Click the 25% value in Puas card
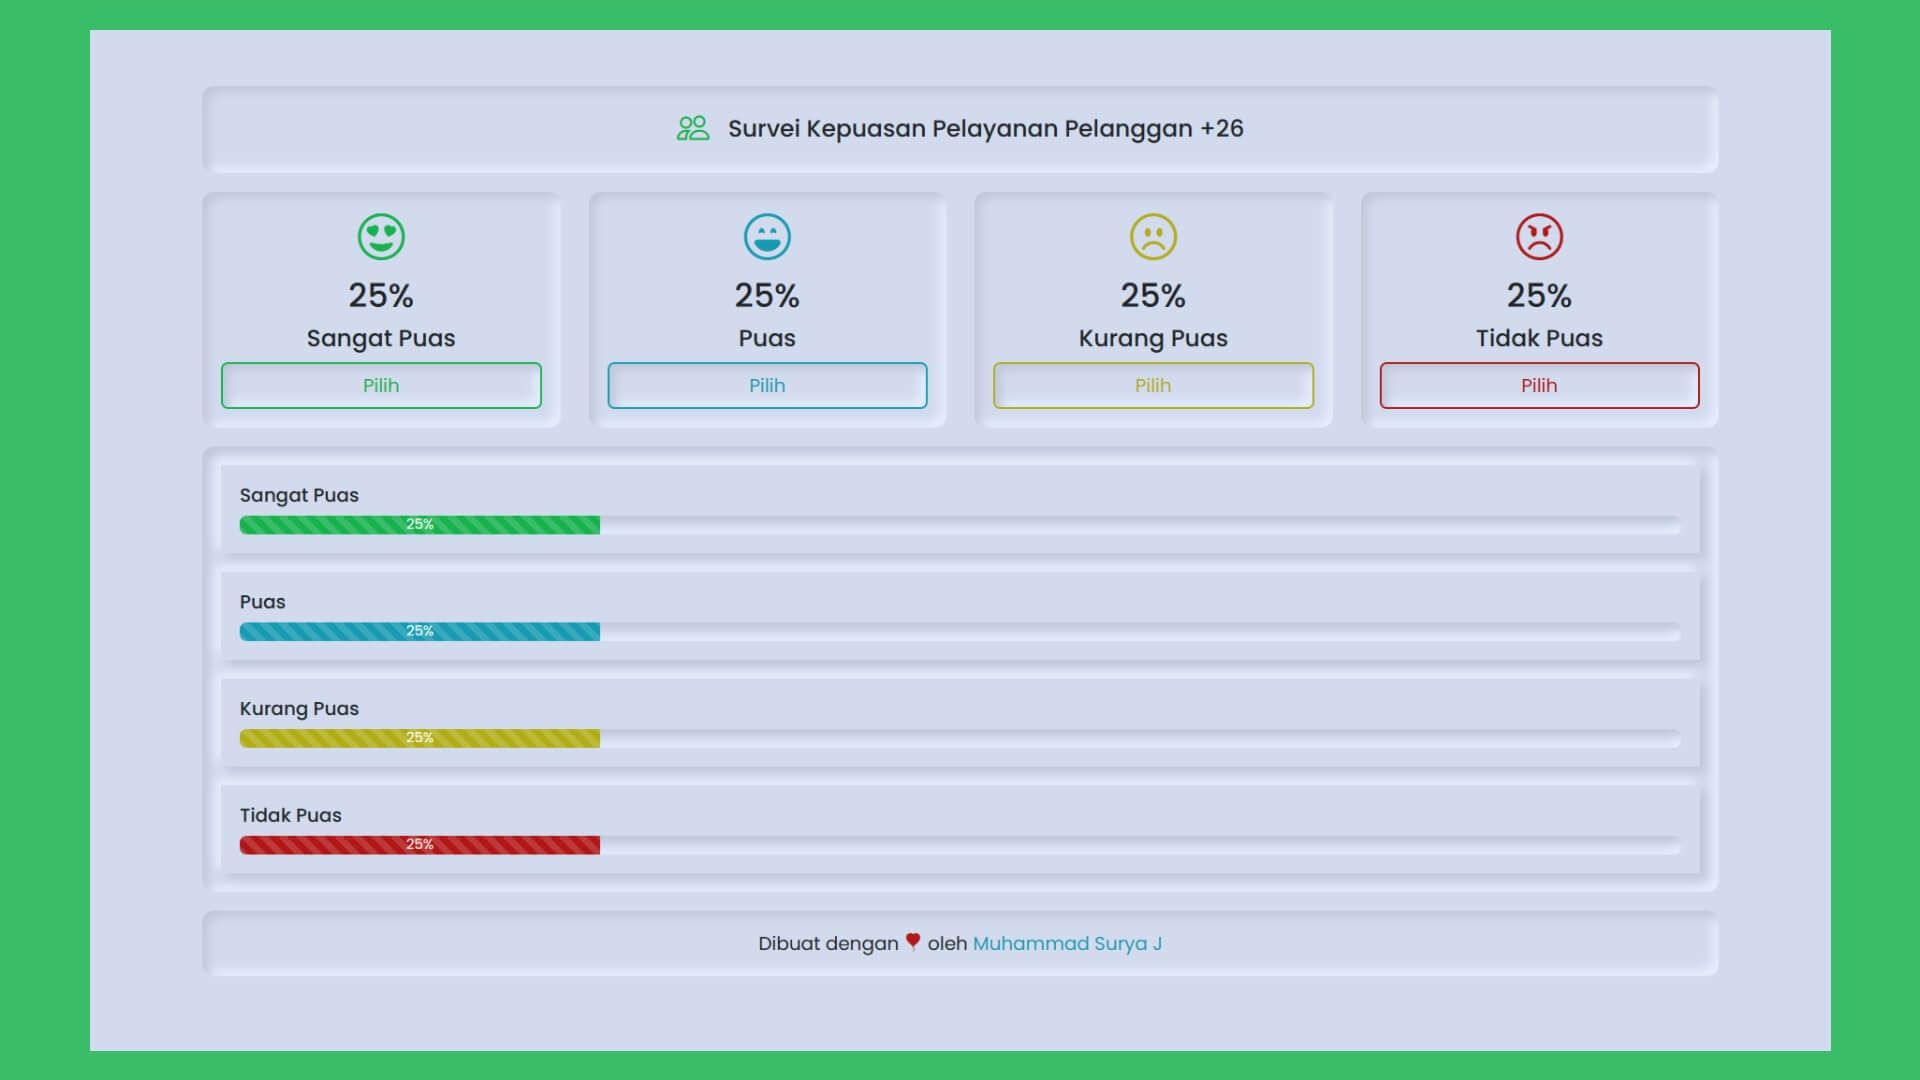The image size is (1920, 1080). click(x=767, y=295)
